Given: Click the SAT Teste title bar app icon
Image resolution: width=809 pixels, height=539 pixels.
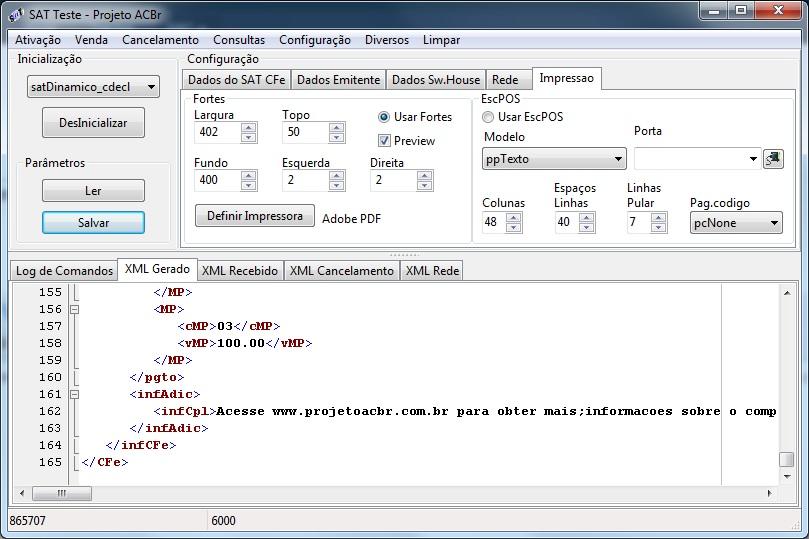Looking at the screenshot, I should (x=16, y=15).
